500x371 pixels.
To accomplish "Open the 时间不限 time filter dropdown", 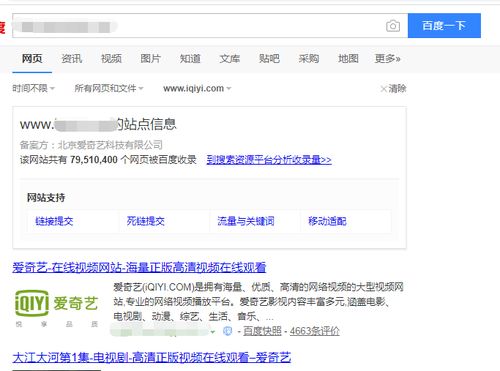I will tap(33, 88).
